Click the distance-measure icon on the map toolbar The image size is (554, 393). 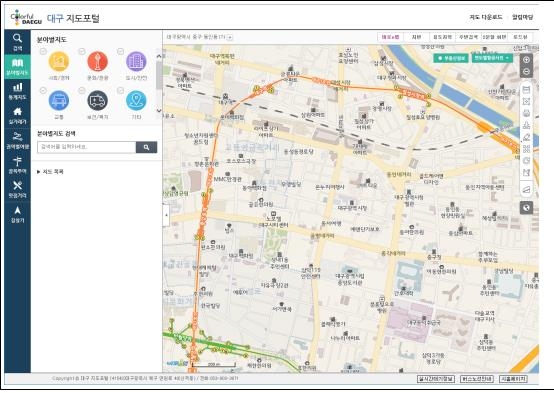[526, 125]
